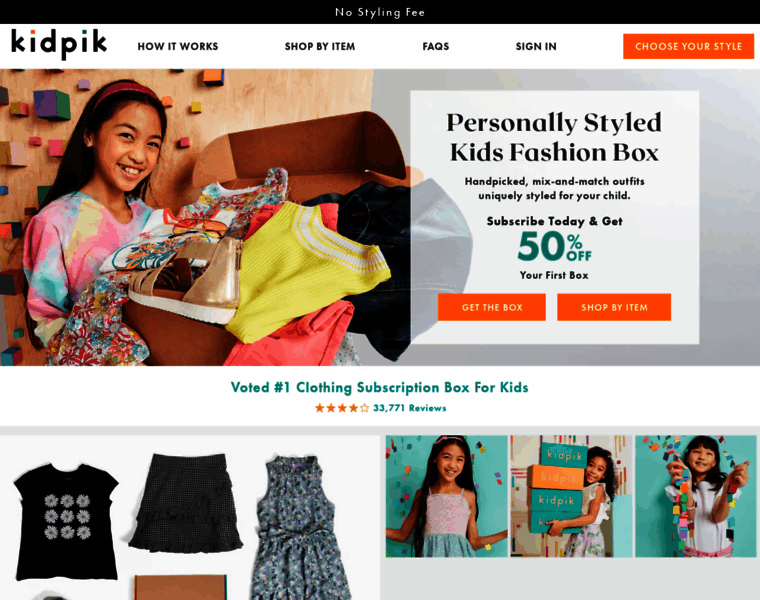Click the orange Shop By Item hero button
760x600 pixels.
(614, 307)
